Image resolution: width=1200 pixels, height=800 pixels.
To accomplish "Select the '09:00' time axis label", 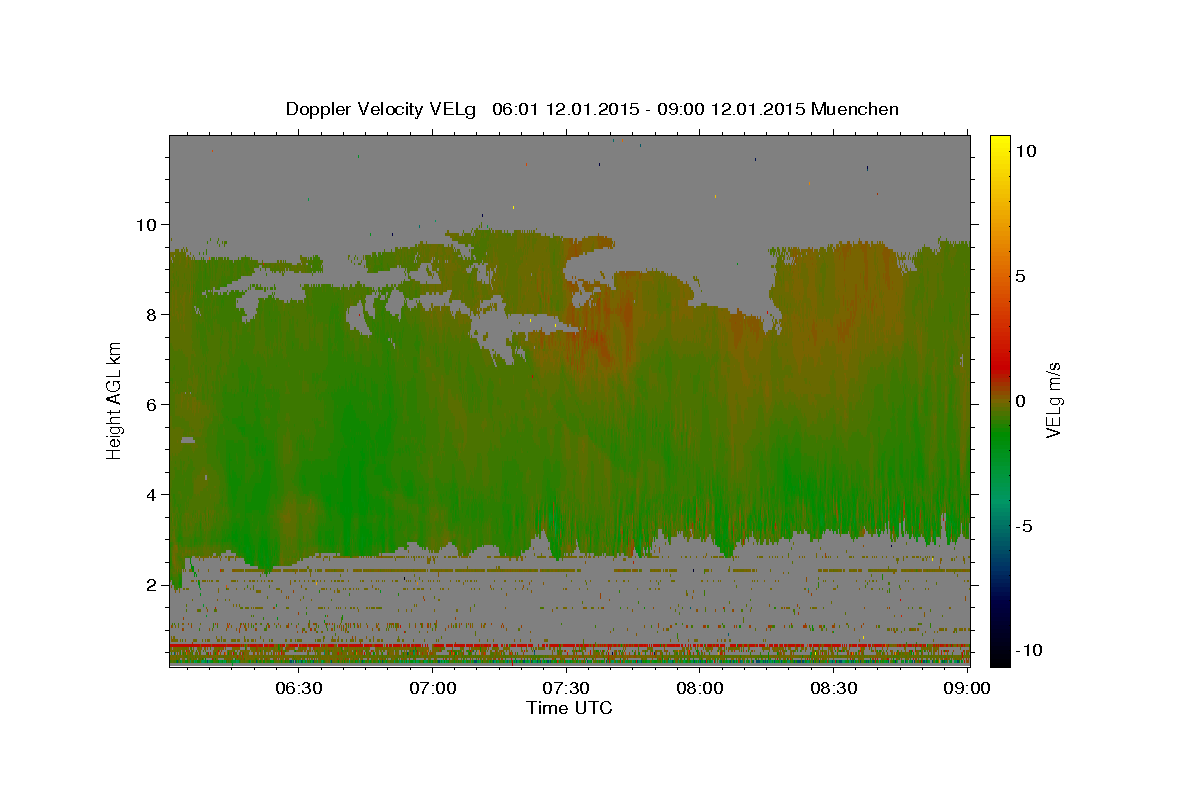I will (968, 688).
